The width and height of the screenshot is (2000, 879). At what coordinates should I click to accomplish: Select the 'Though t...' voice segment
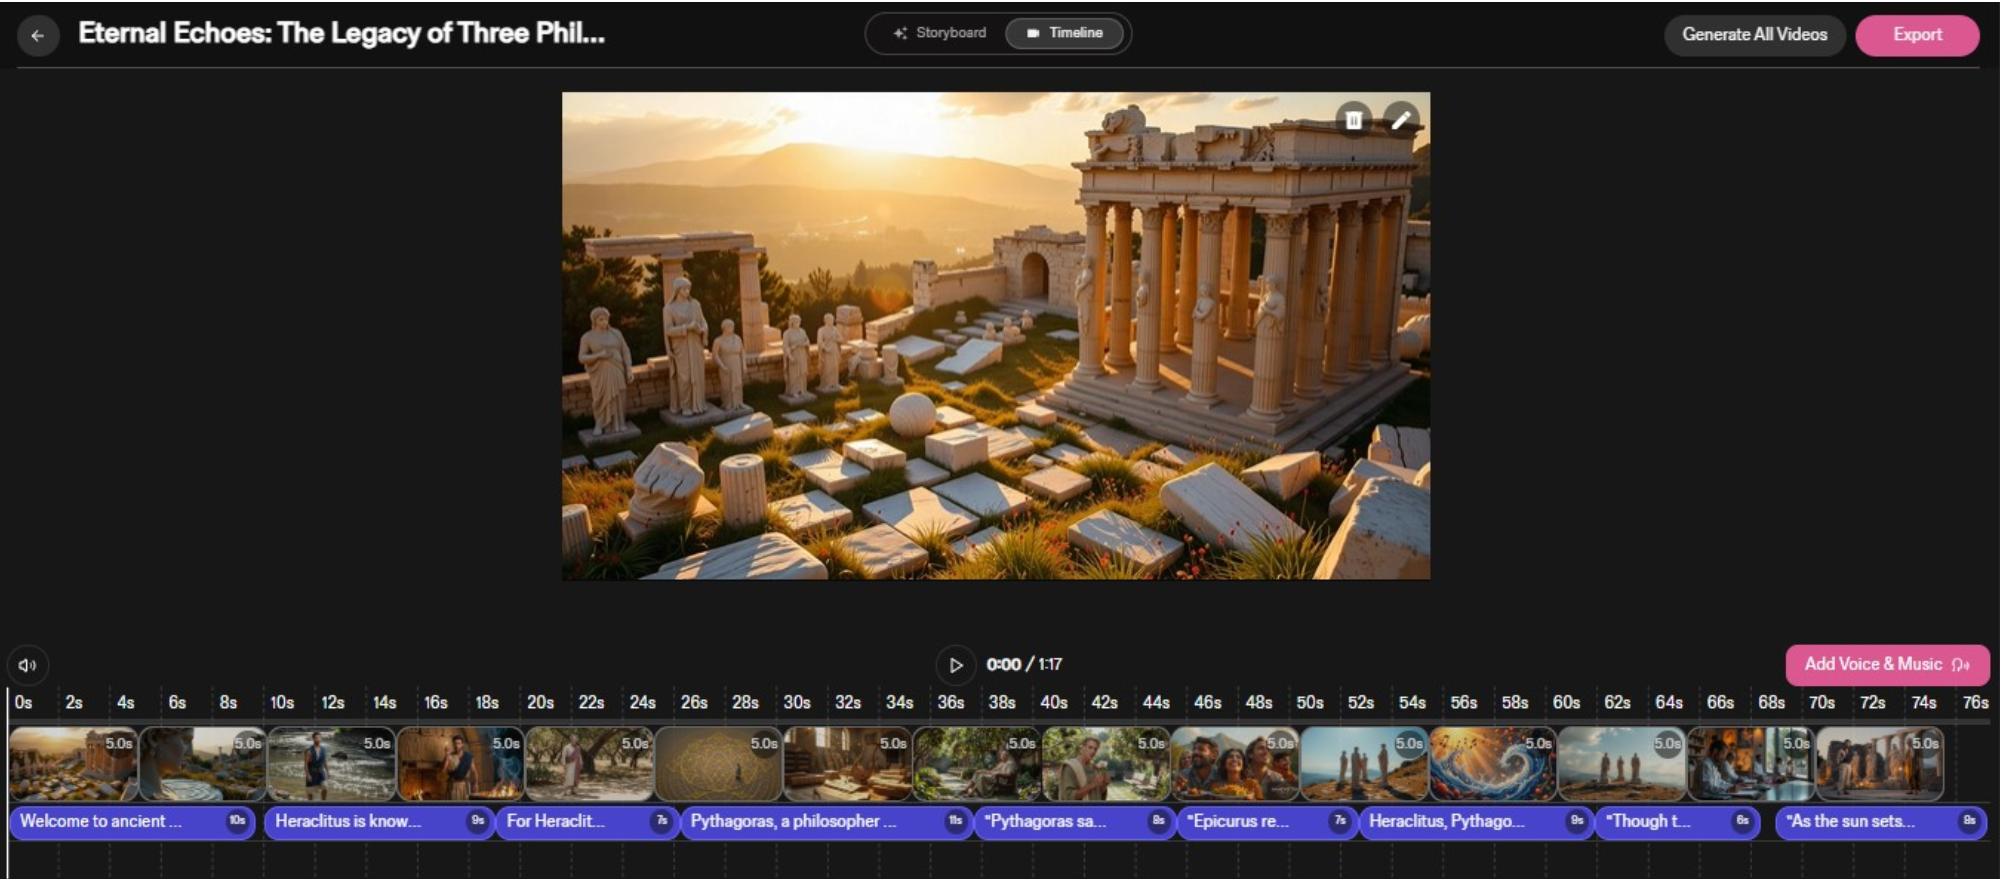click(1677, 822)
